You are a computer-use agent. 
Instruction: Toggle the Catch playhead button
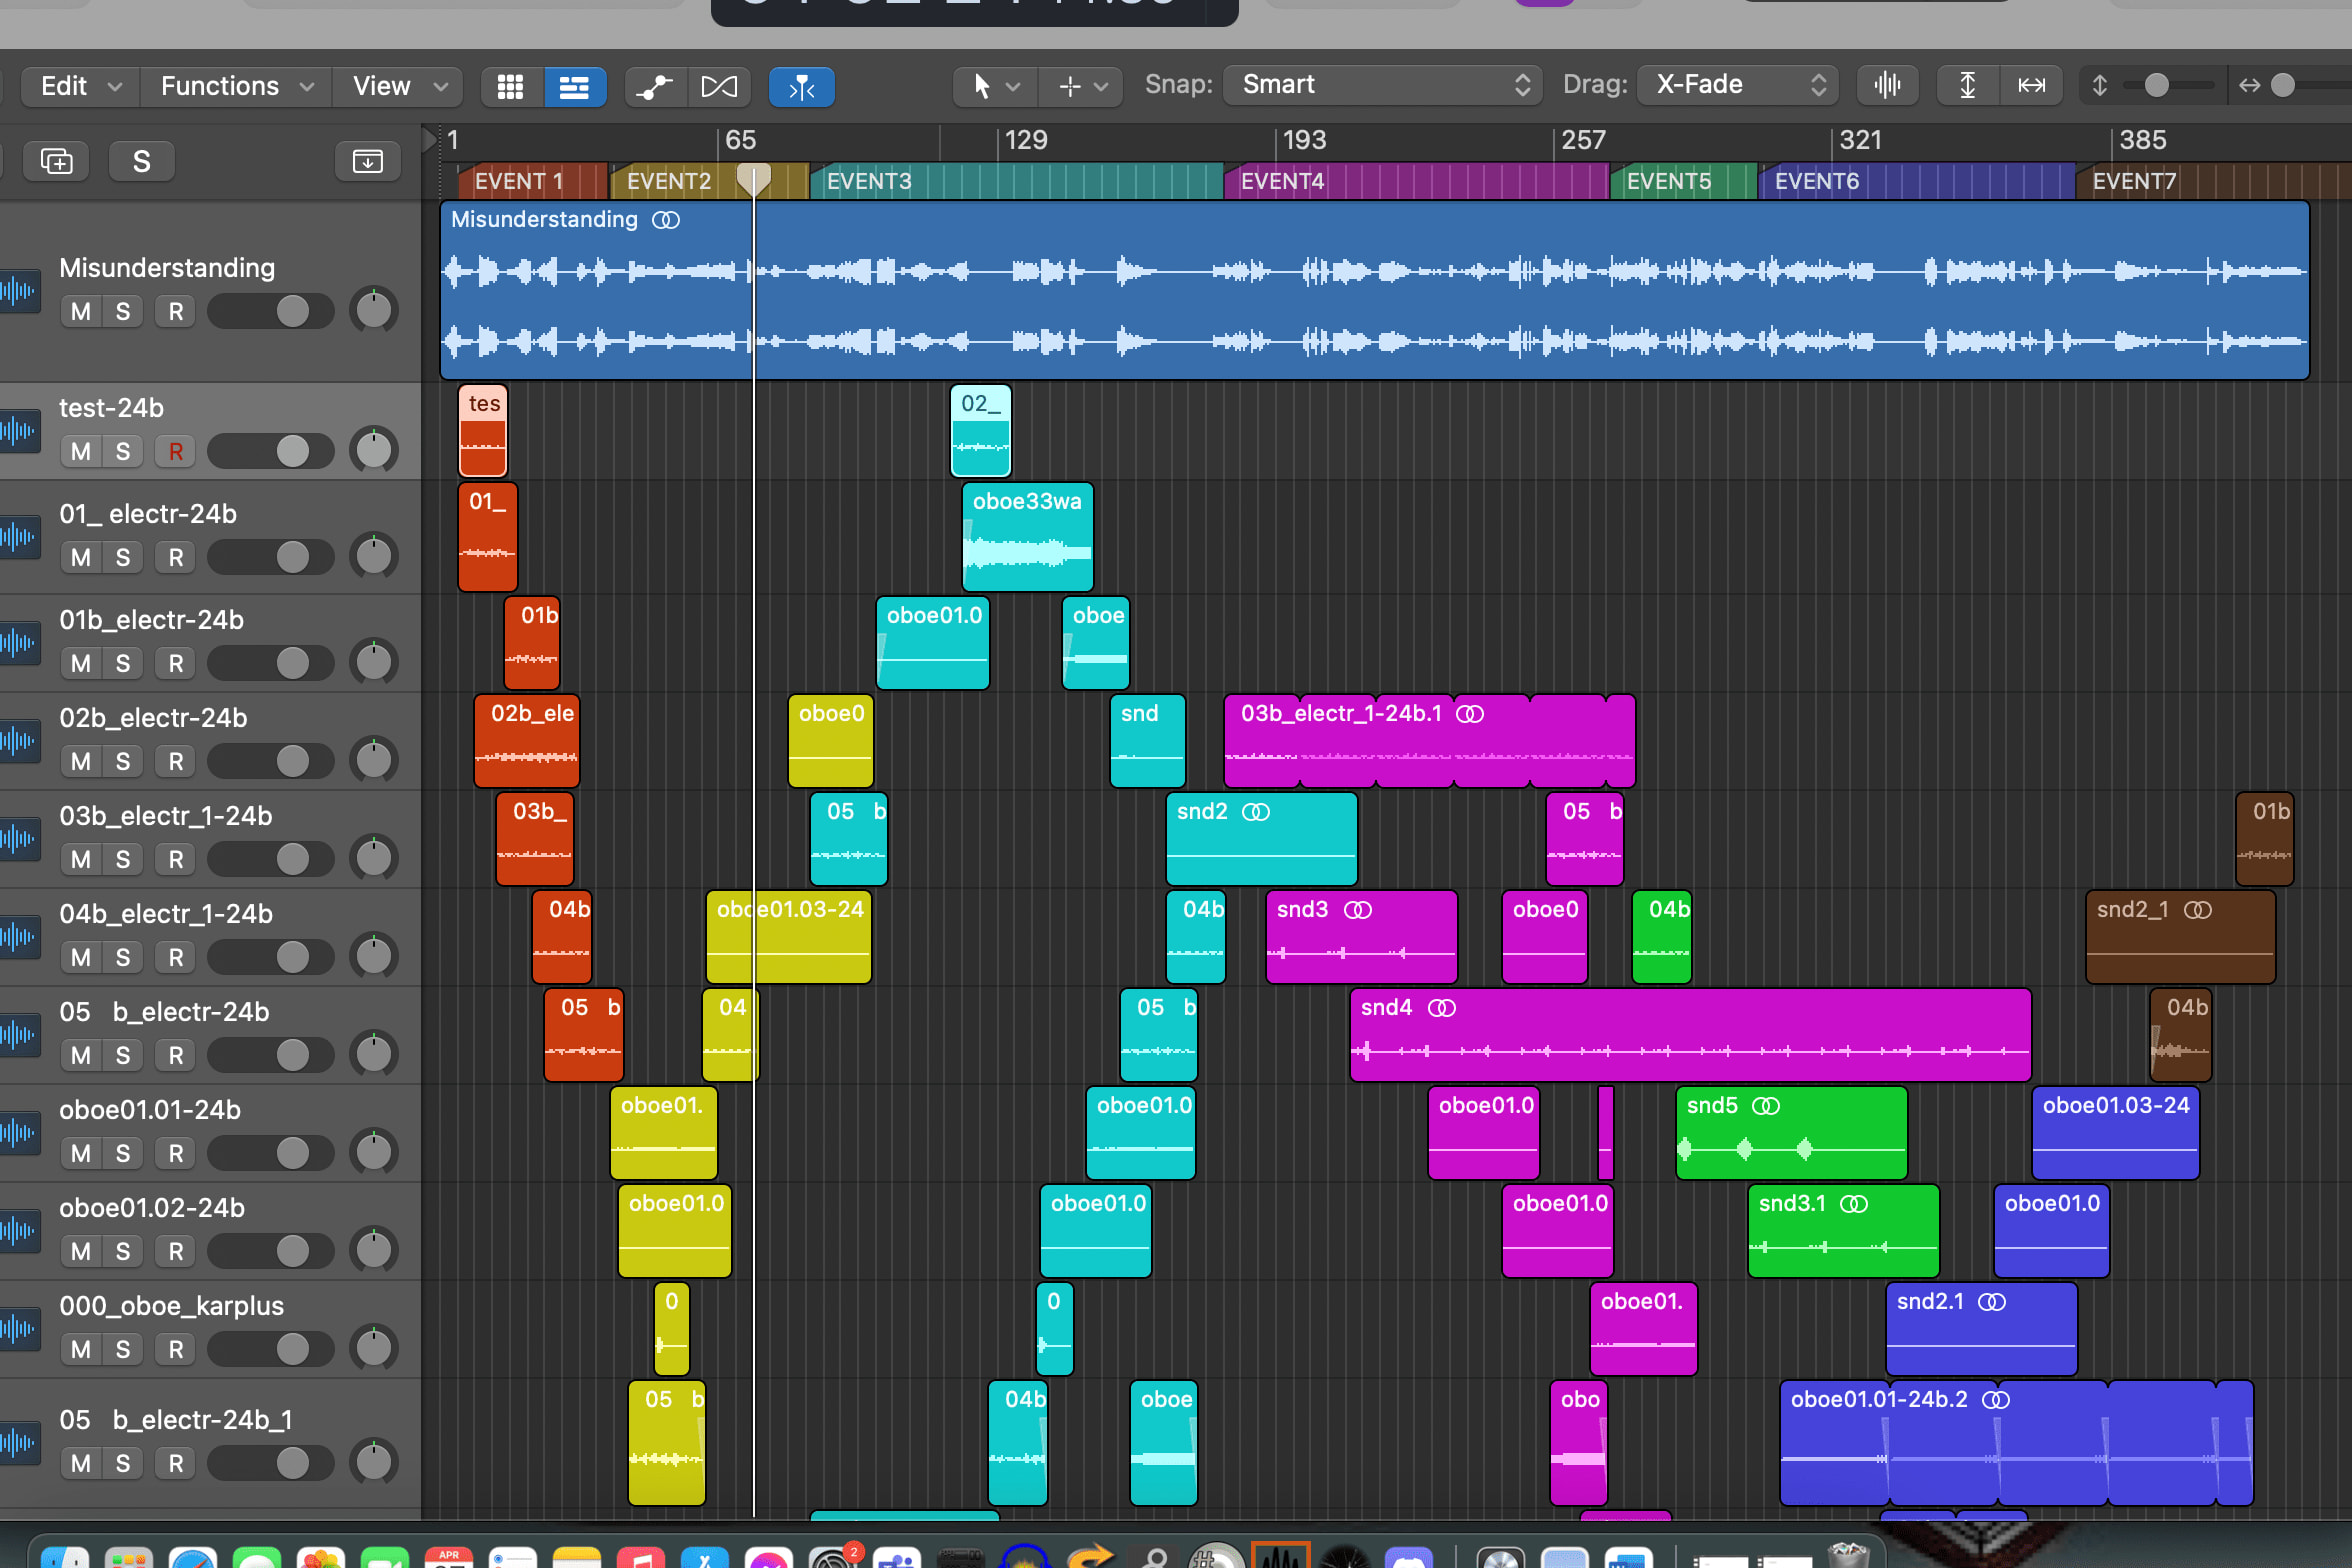801,87
